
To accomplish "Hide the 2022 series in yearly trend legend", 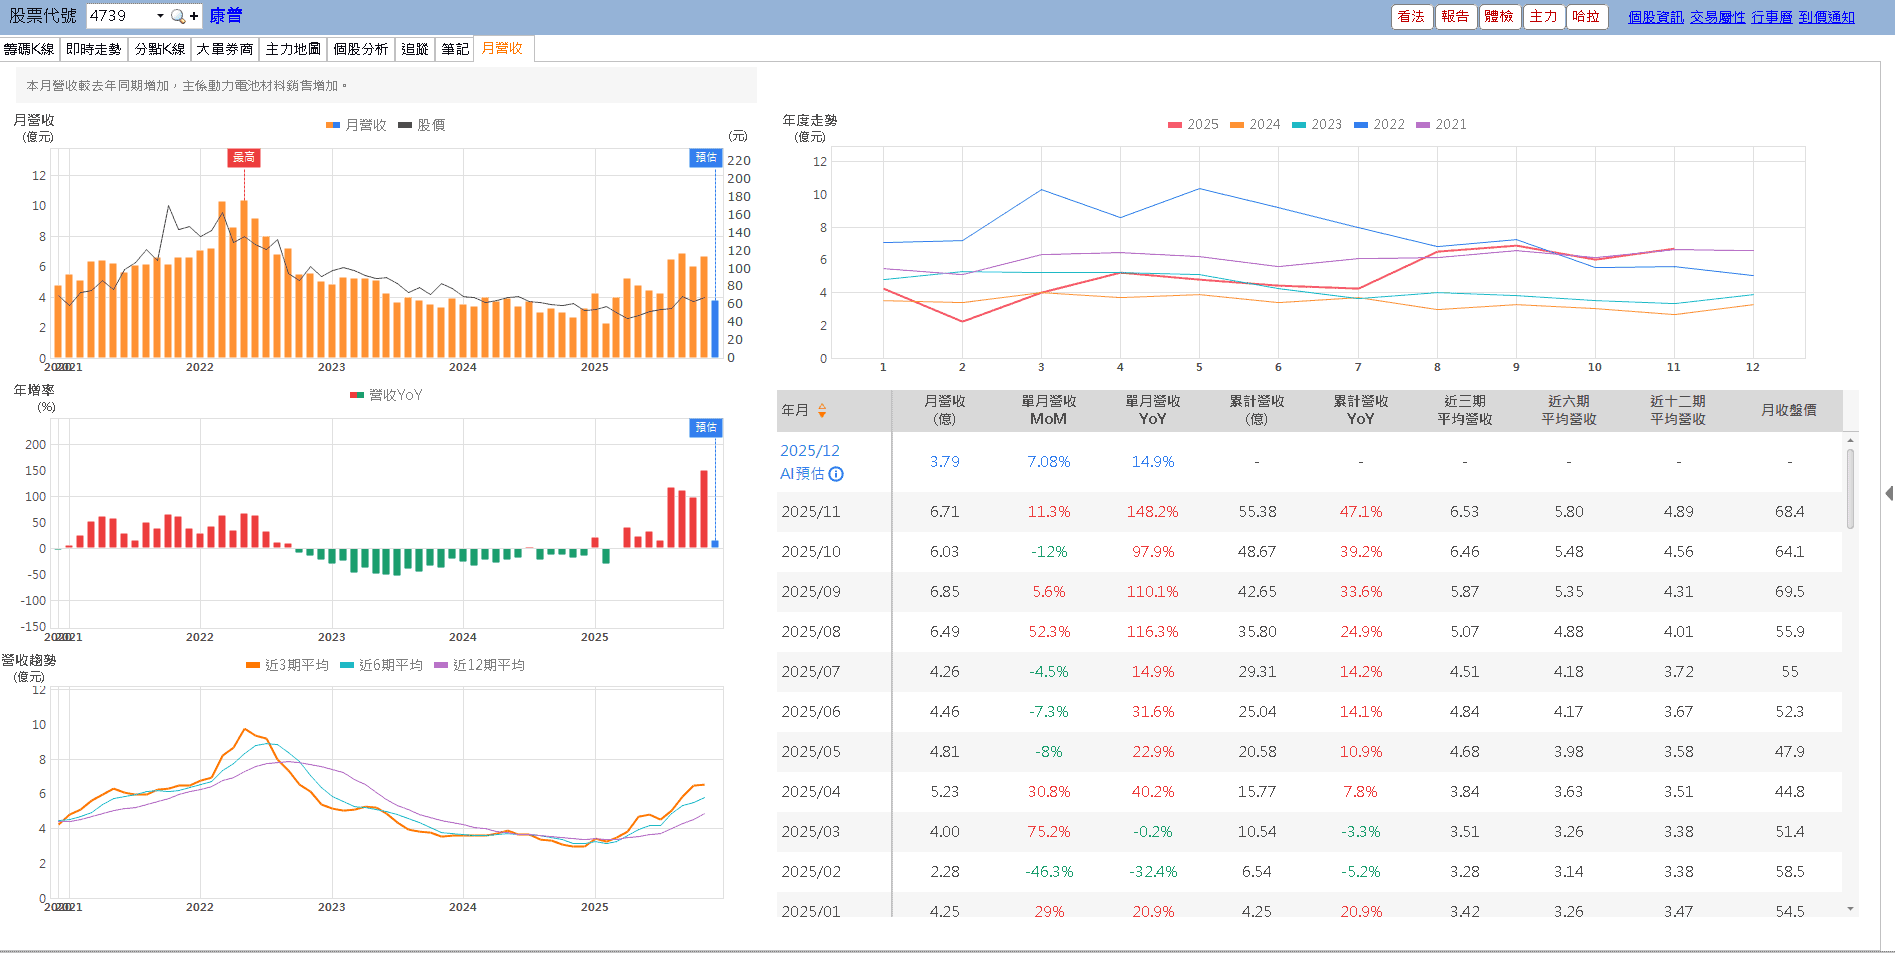I will [1379, 124].
